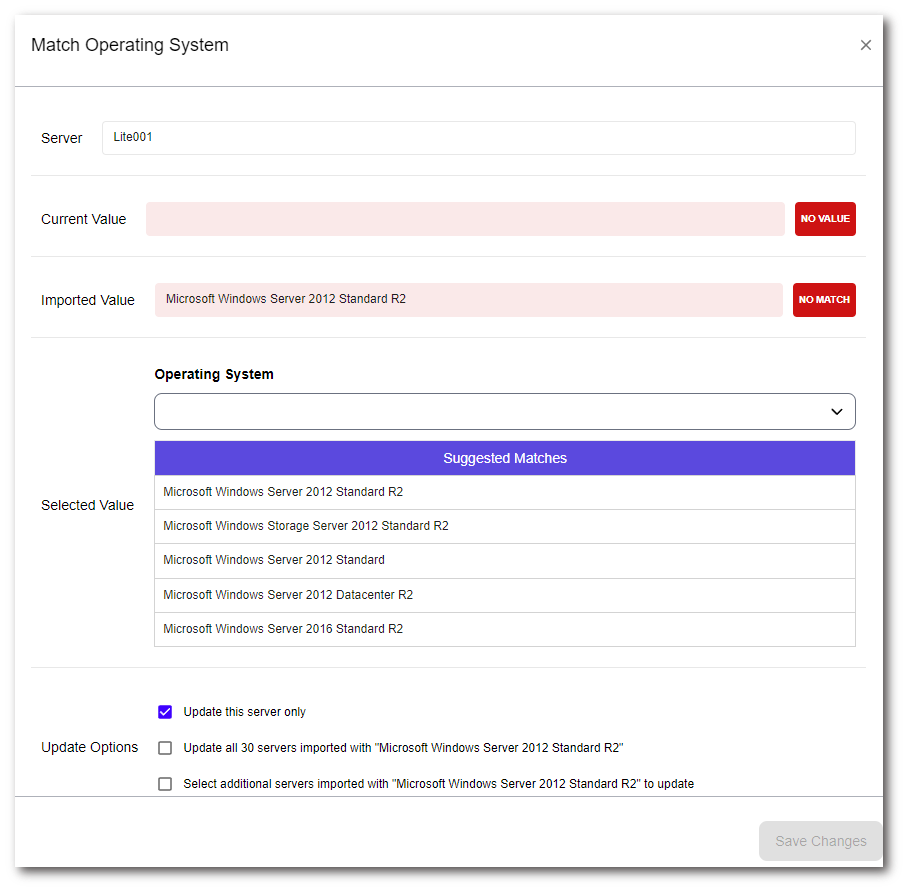Click the Imported Value text field
This screenshot has height=892, width=908.
click(468, 300)
